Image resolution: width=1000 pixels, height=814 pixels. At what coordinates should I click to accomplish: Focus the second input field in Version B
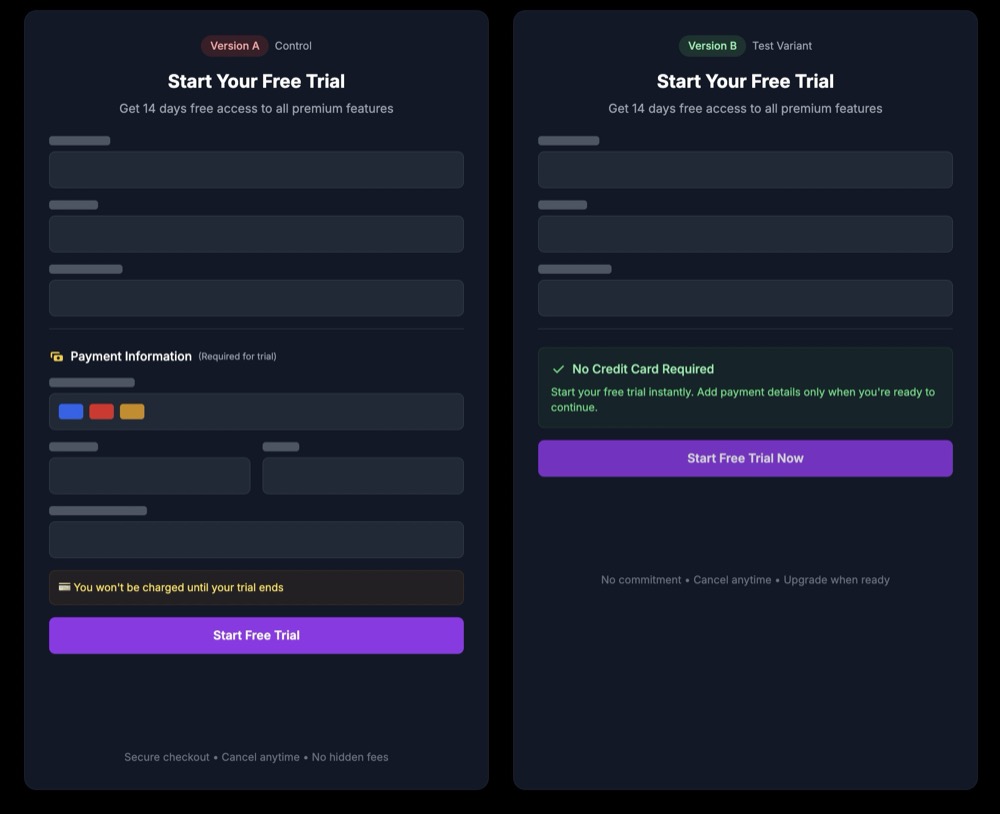[x=745, y=234]
